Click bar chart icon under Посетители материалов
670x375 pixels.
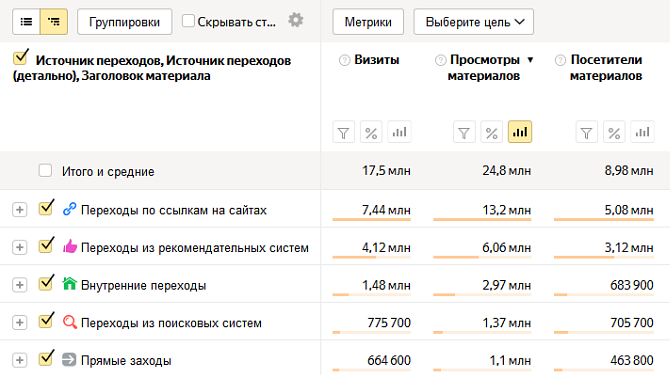642,132
